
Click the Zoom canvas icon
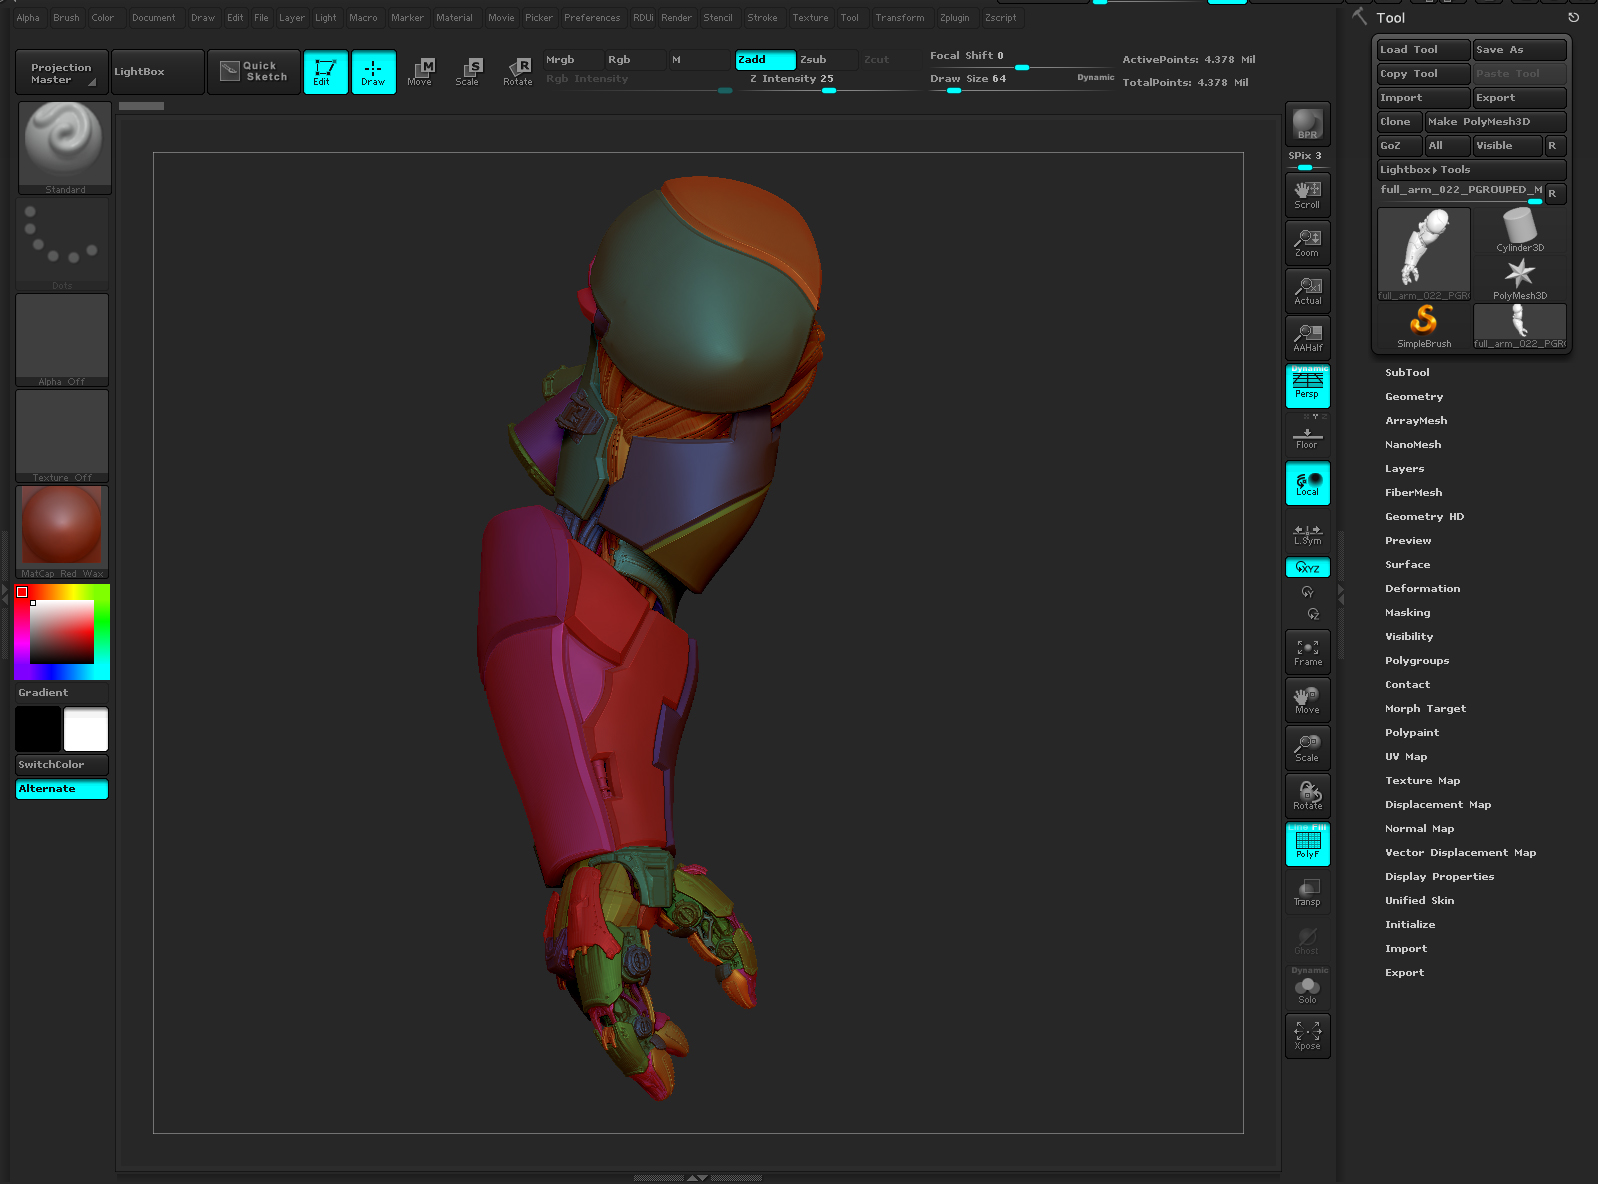1307,242
